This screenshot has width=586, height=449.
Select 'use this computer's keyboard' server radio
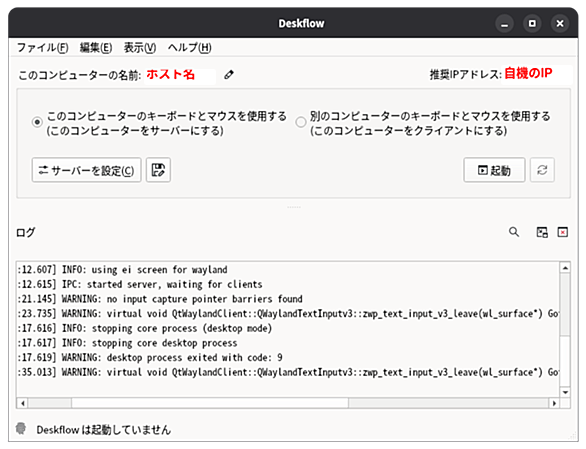pos(37,122)
